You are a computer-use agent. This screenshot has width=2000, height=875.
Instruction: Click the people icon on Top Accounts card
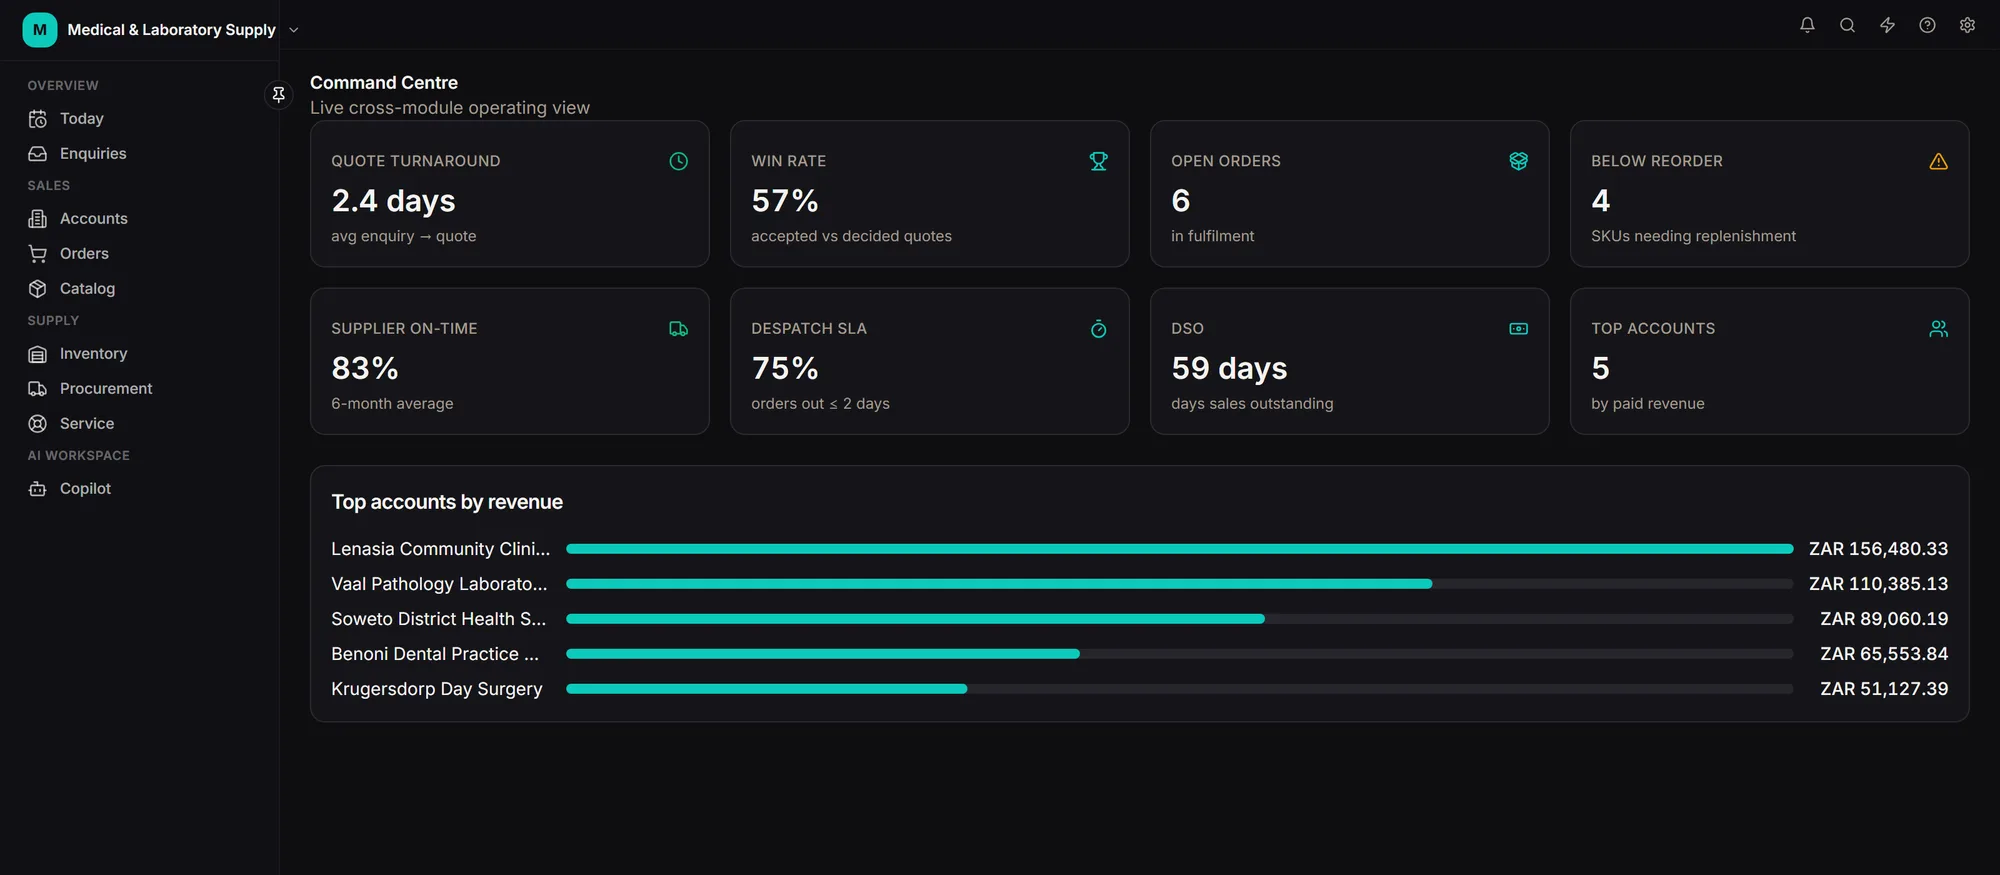point(1938,329)
